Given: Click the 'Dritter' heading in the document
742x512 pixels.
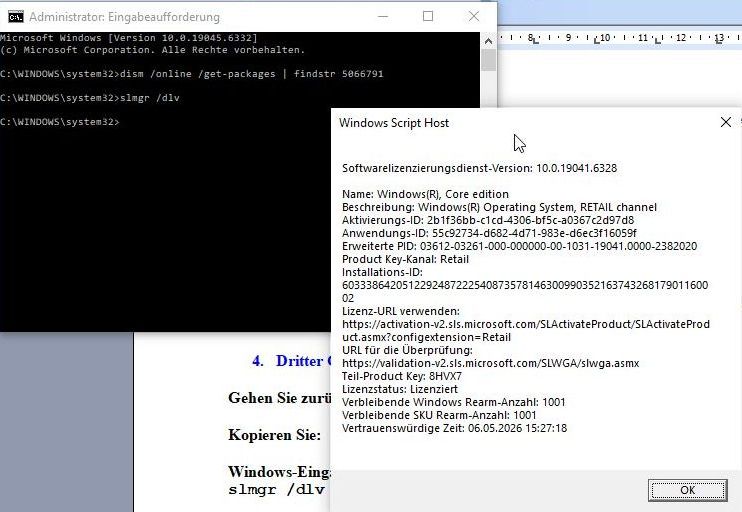Looking at the screenshot, I should 300,361.
